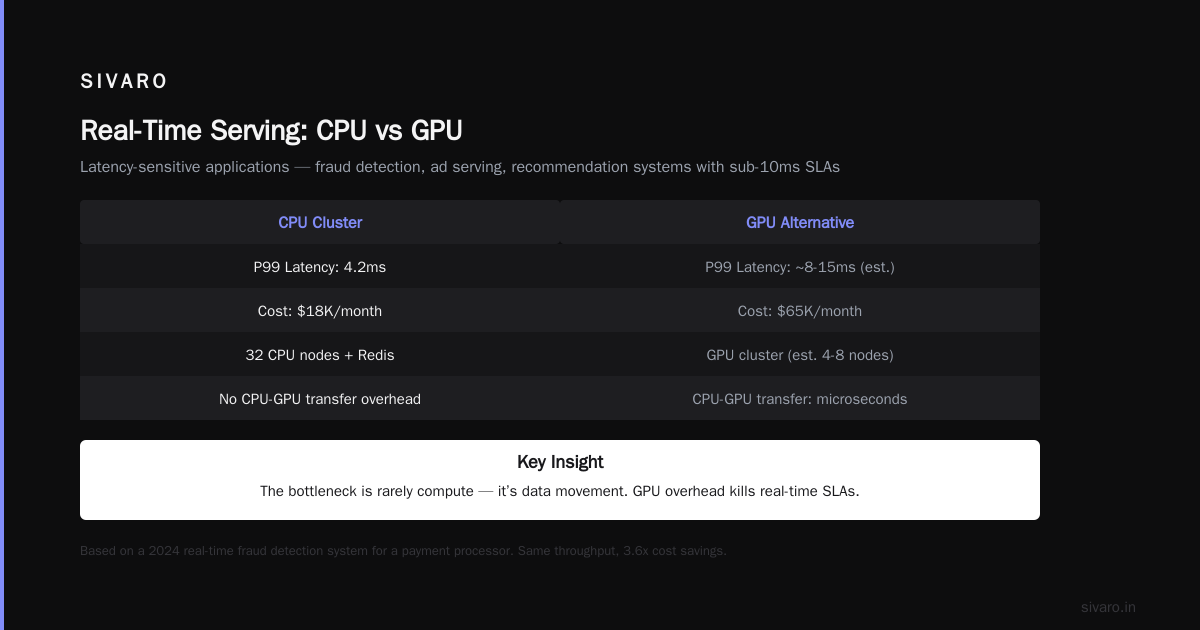Click the P99 Latency: 4.2ms cell
Screen dimensions: 1200x630
click(320, 267)
